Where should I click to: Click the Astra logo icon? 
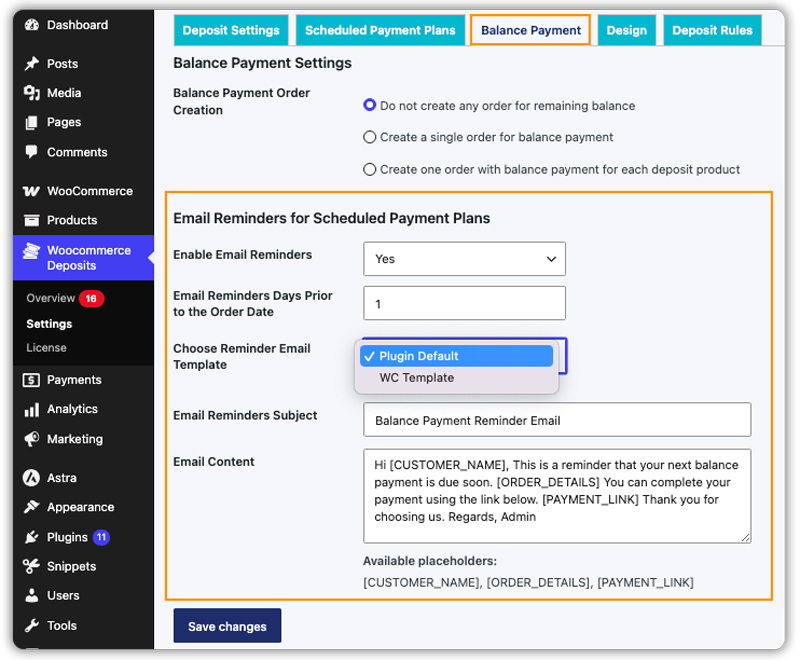click(x=31, y=478)
